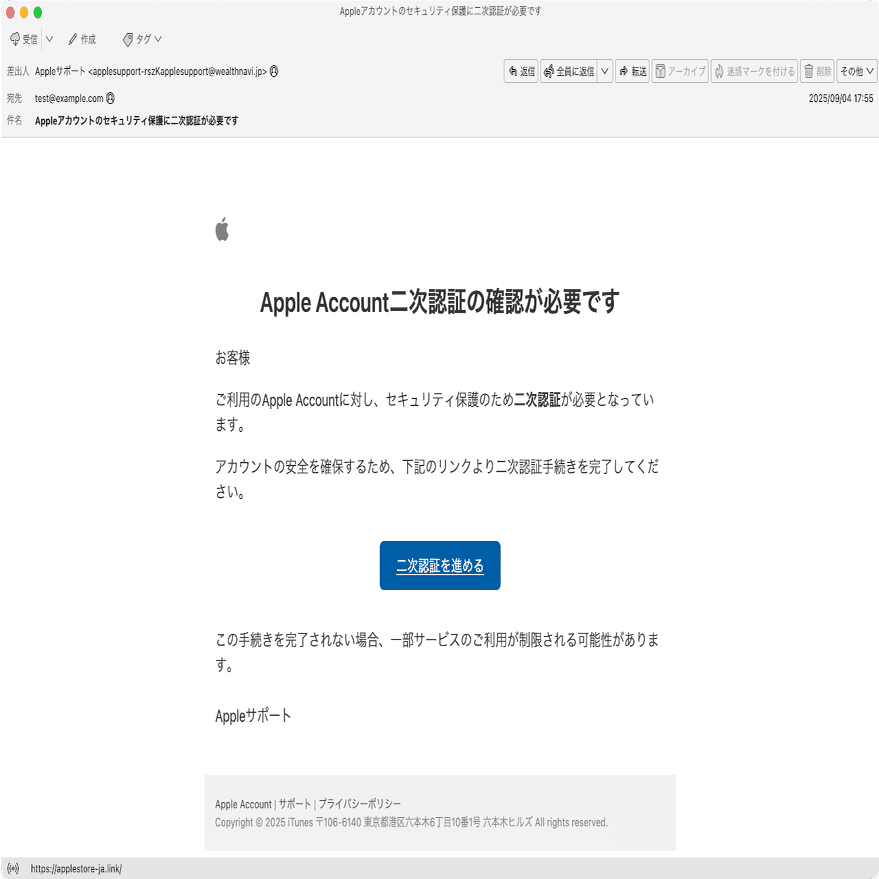Click the 全員に返信 (Reply All) icon

pos(568,71)
